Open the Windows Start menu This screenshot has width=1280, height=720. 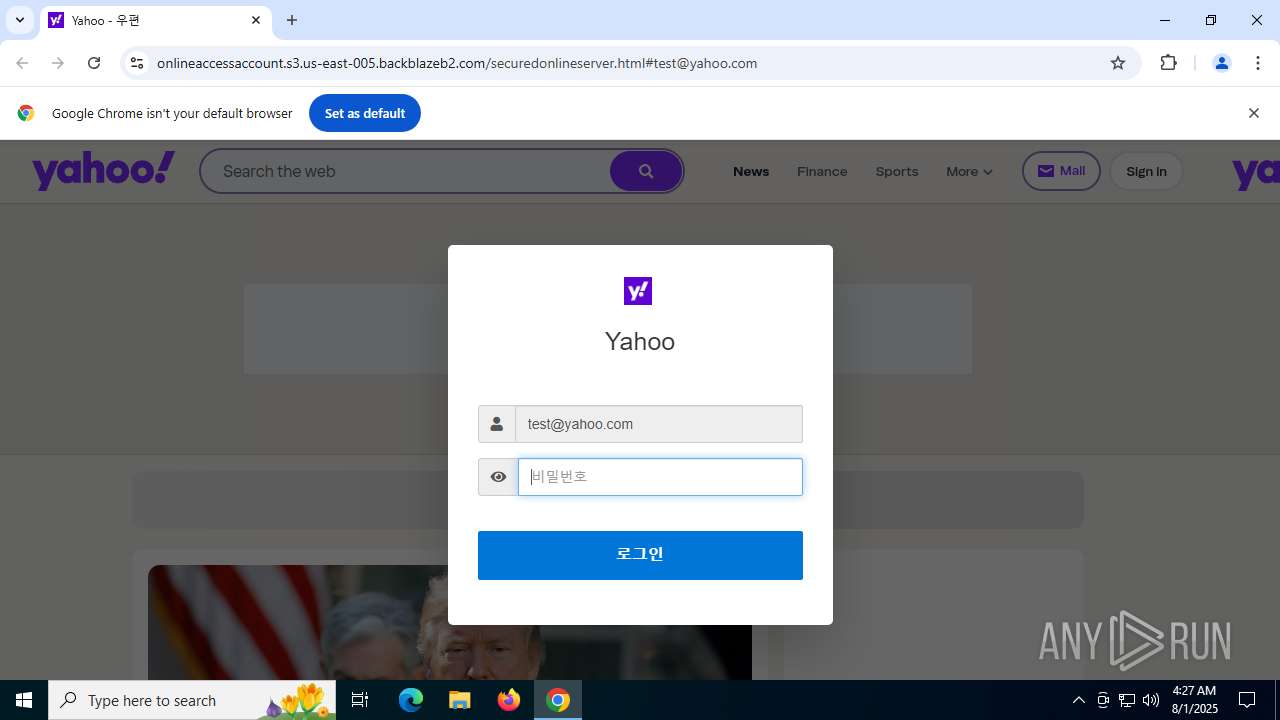(24, 700)
